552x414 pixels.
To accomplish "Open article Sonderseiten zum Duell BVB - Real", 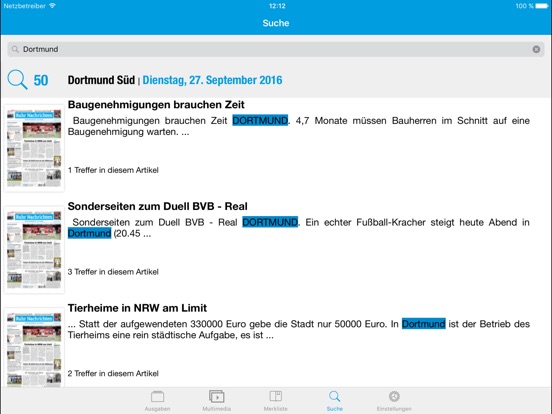I will click(x=157, y=206).
